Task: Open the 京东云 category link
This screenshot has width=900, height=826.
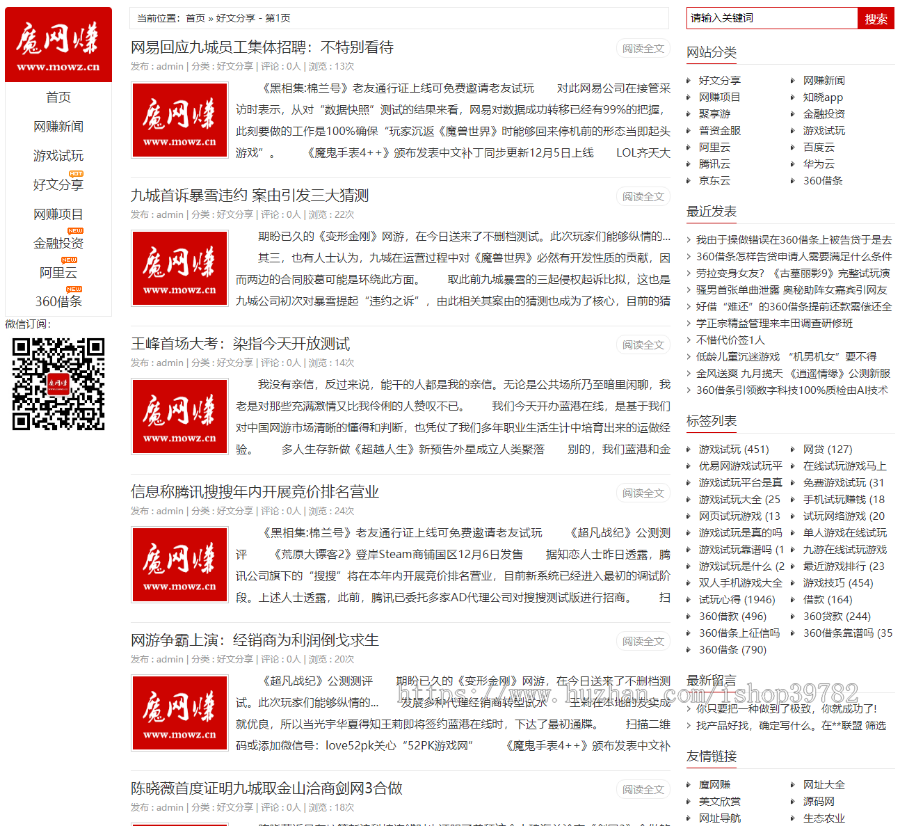Action: pos(714,181)
